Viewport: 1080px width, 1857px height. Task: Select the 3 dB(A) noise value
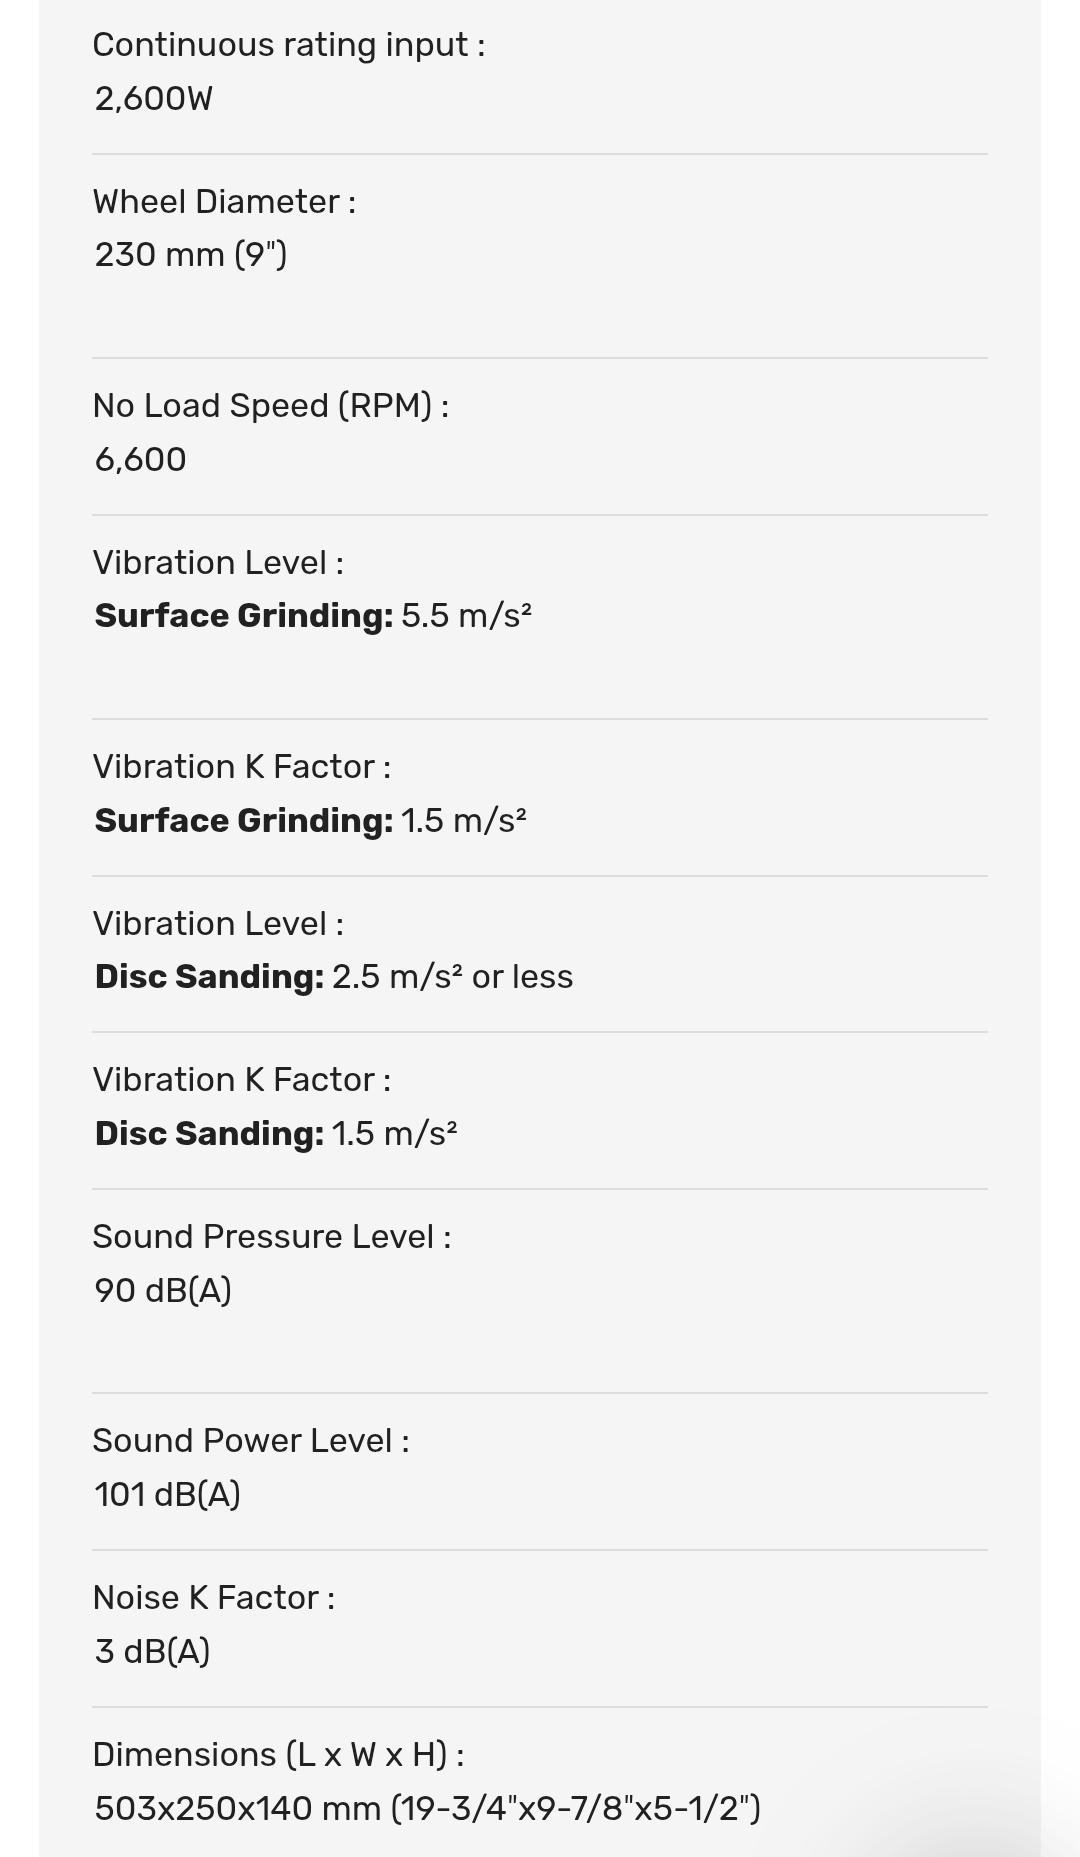coord(152,1652)
